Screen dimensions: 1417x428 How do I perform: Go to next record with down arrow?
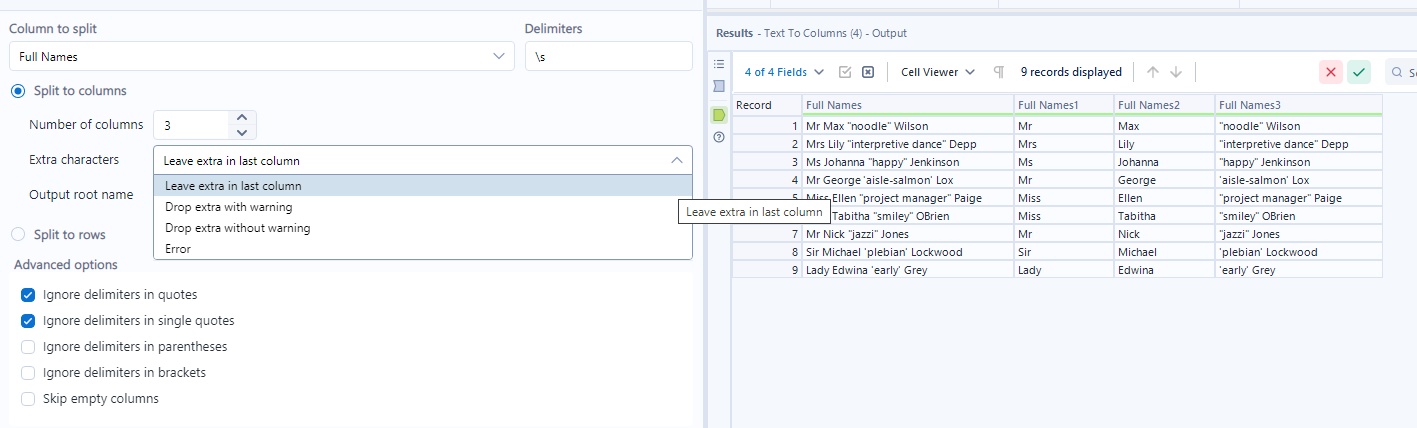pos(1176,72)
